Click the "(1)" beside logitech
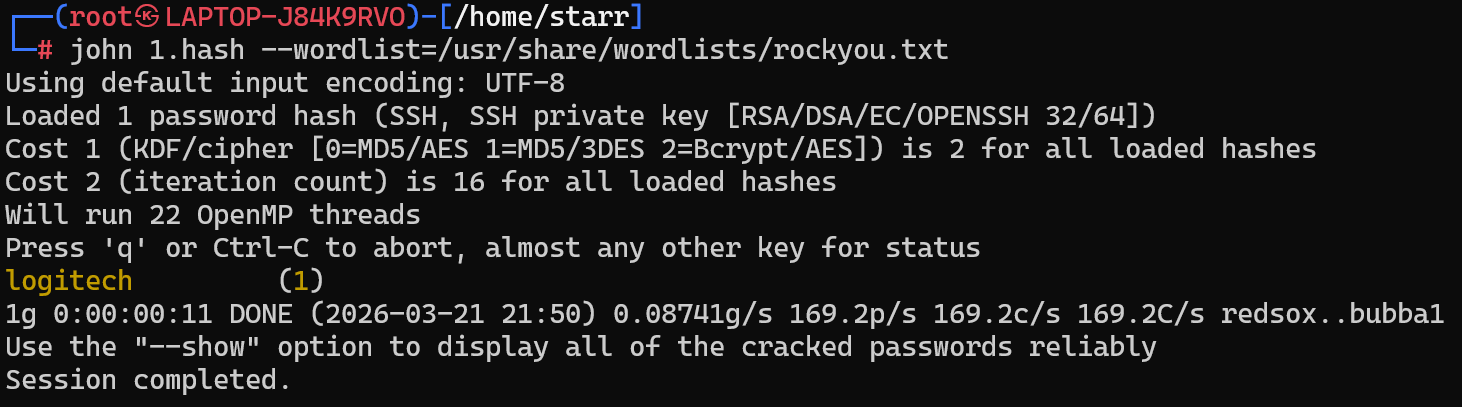The height and width of the screenshot is (407, 1462). 301,281
